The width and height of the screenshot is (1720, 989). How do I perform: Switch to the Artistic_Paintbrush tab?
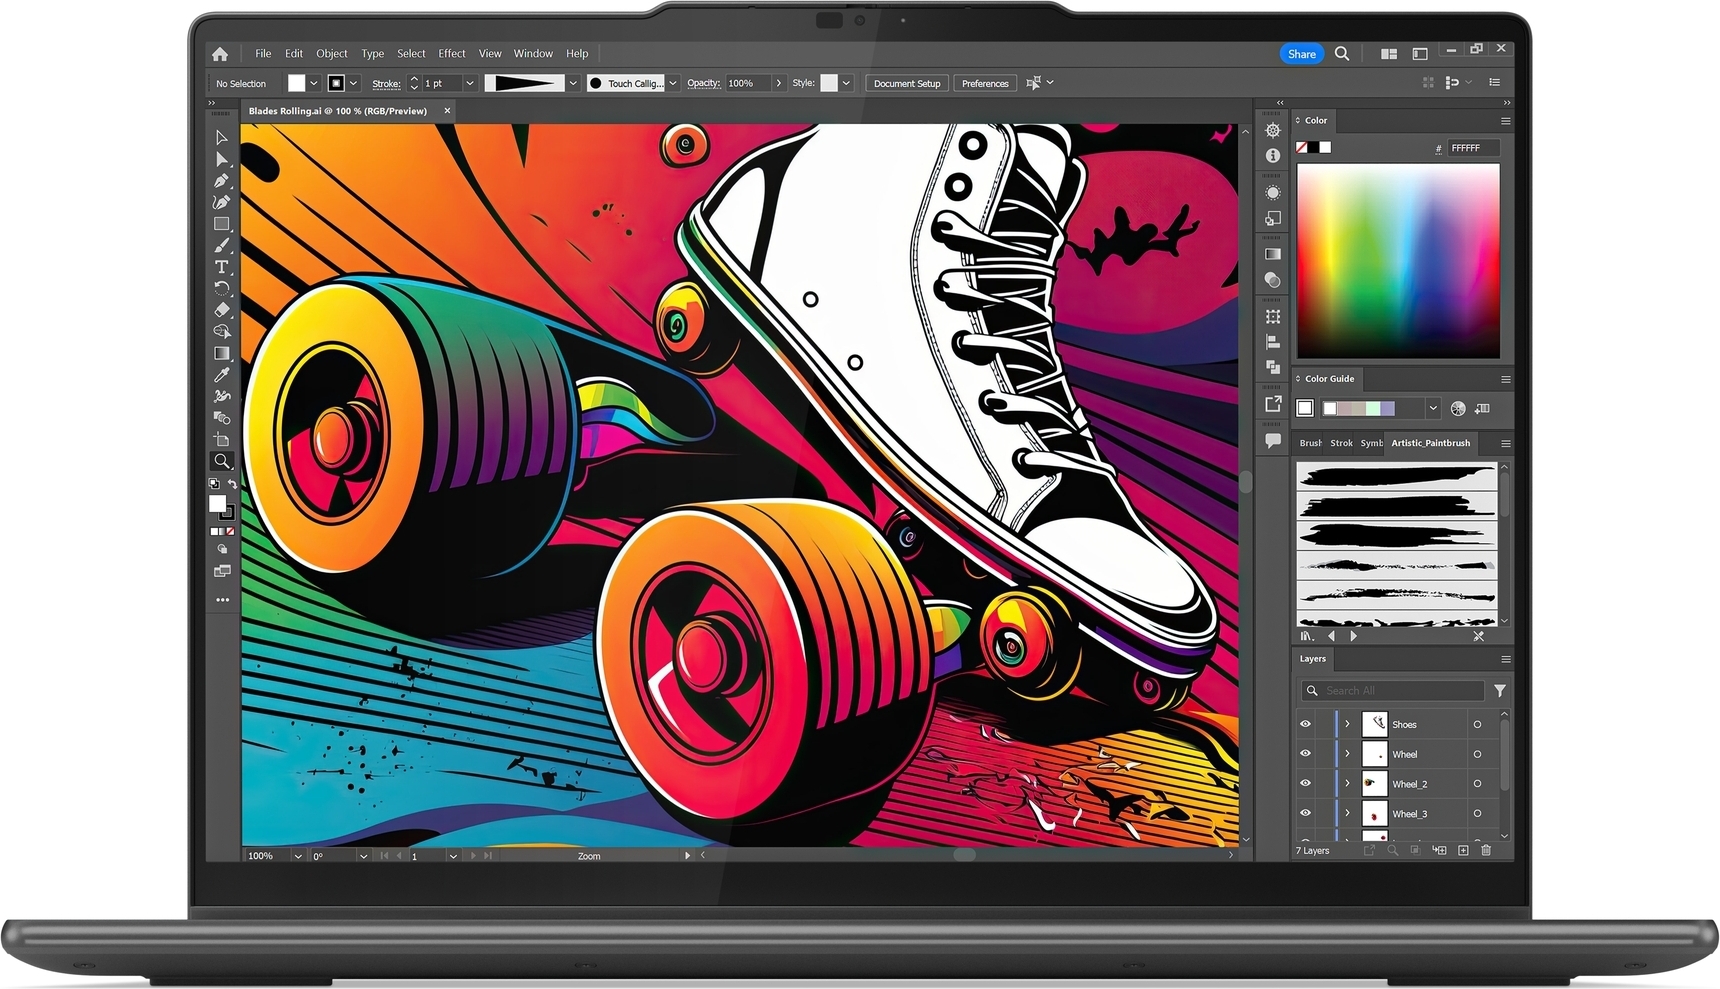[1430, 443]
